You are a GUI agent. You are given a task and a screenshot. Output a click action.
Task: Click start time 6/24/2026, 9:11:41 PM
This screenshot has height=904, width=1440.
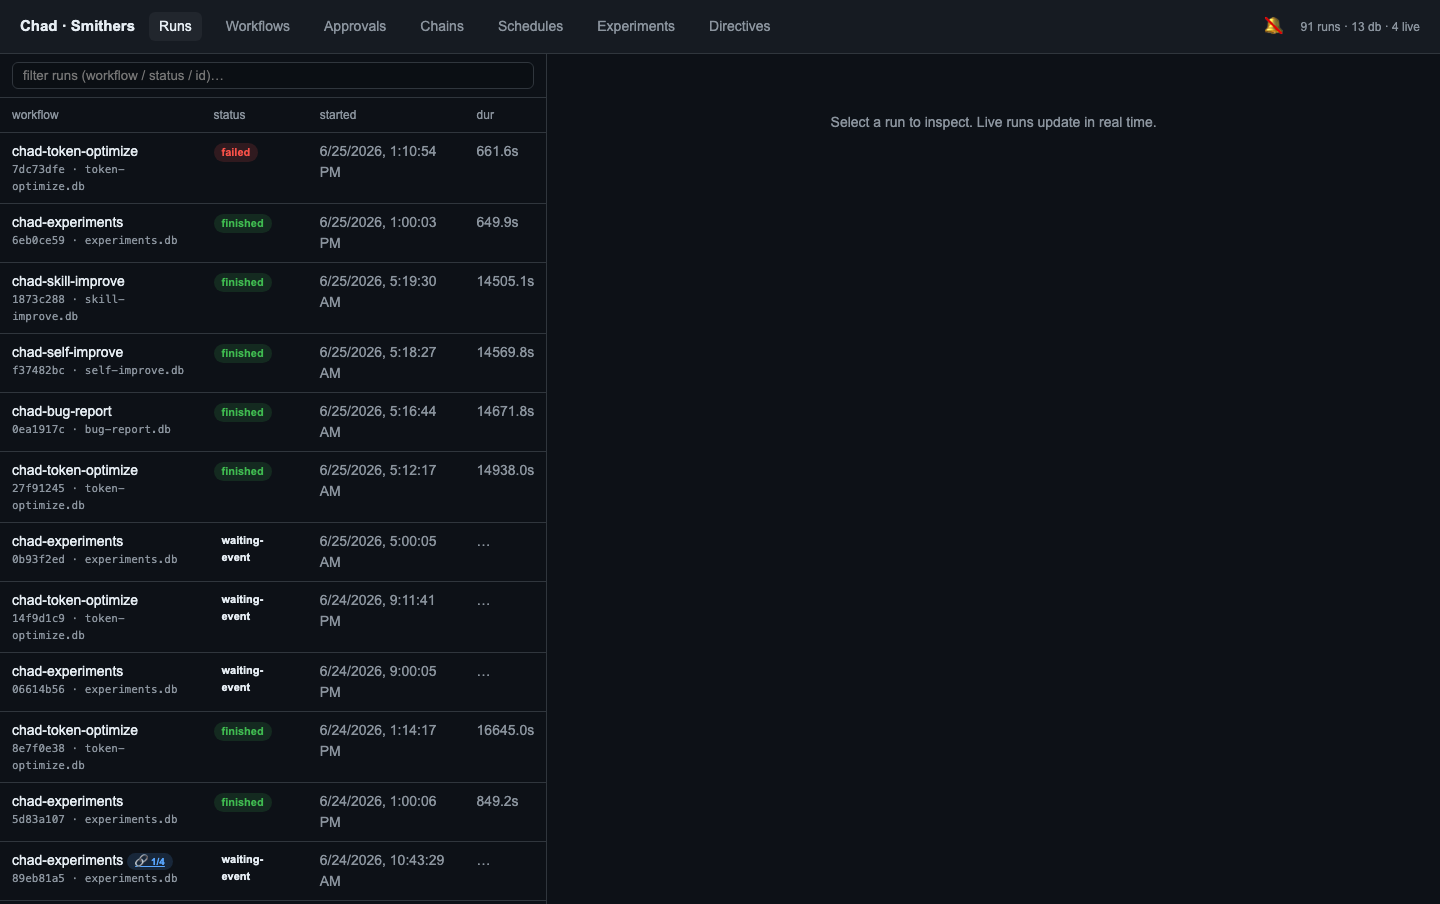pos(377,610)
